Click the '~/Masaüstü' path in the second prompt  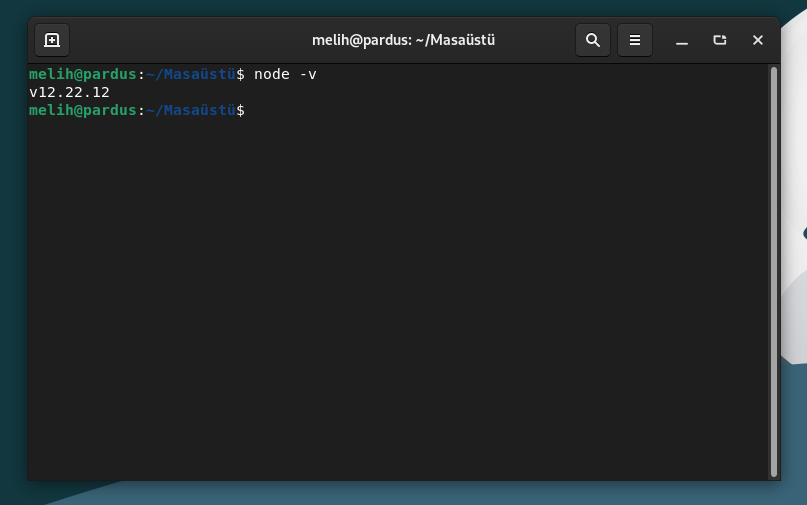pos(191,110)
